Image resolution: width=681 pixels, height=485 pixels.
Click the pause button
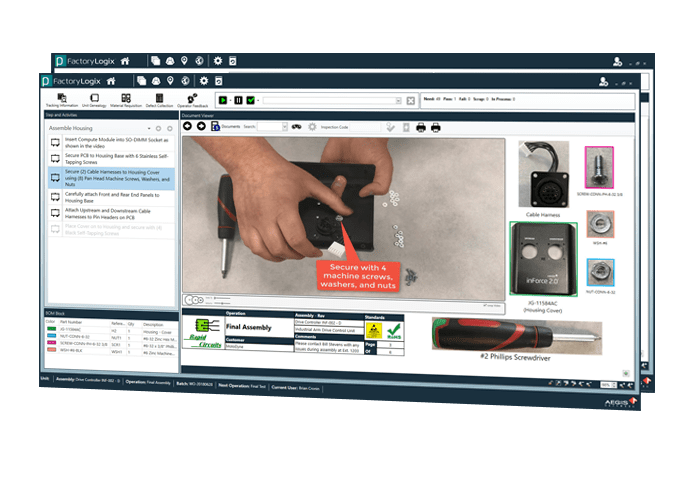click(238, 100)
